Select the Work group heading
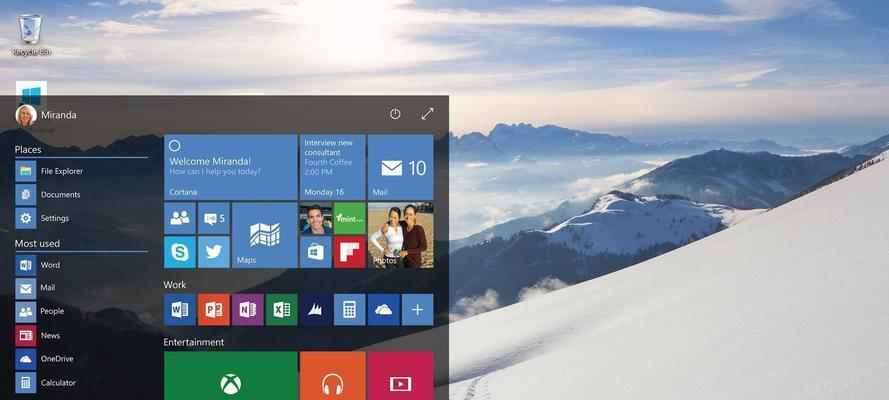 point(175,284)
